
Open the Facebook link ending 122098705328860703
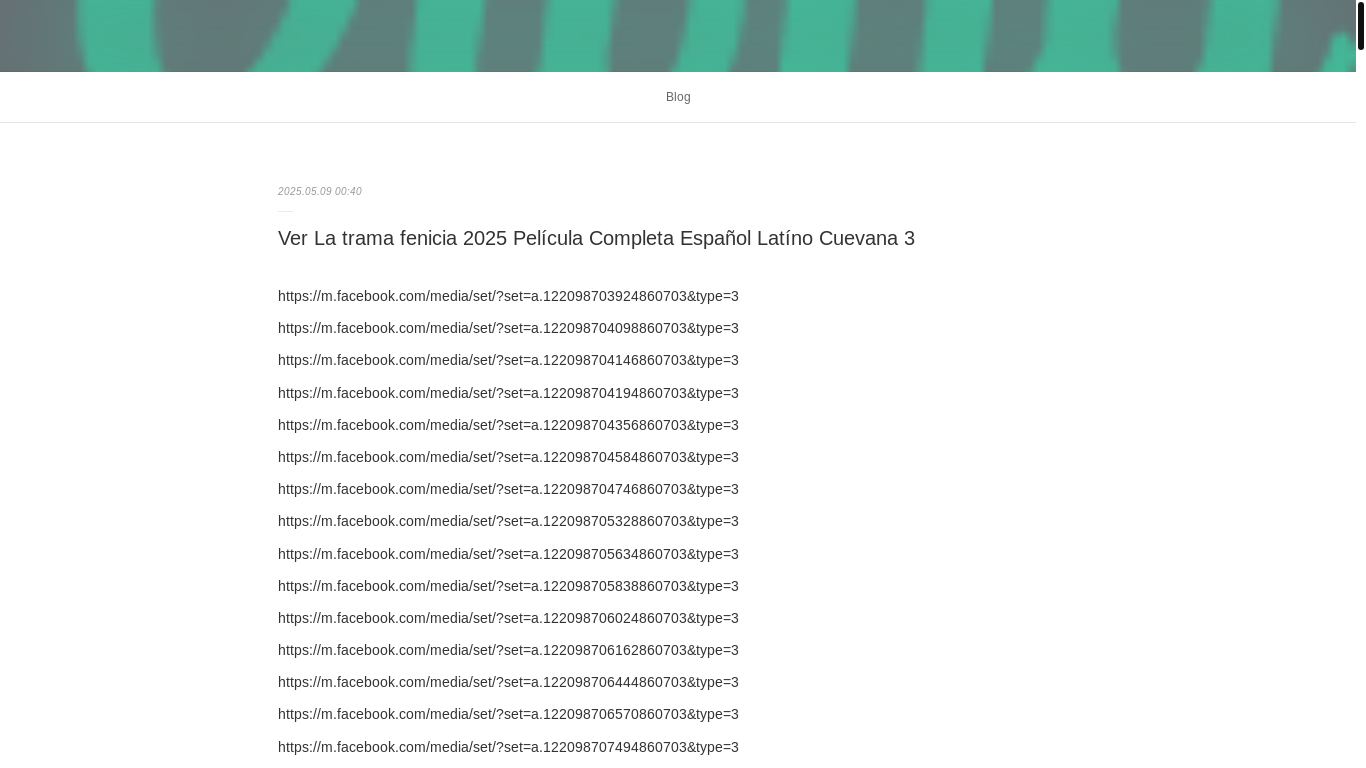click(x=508, y=521)
